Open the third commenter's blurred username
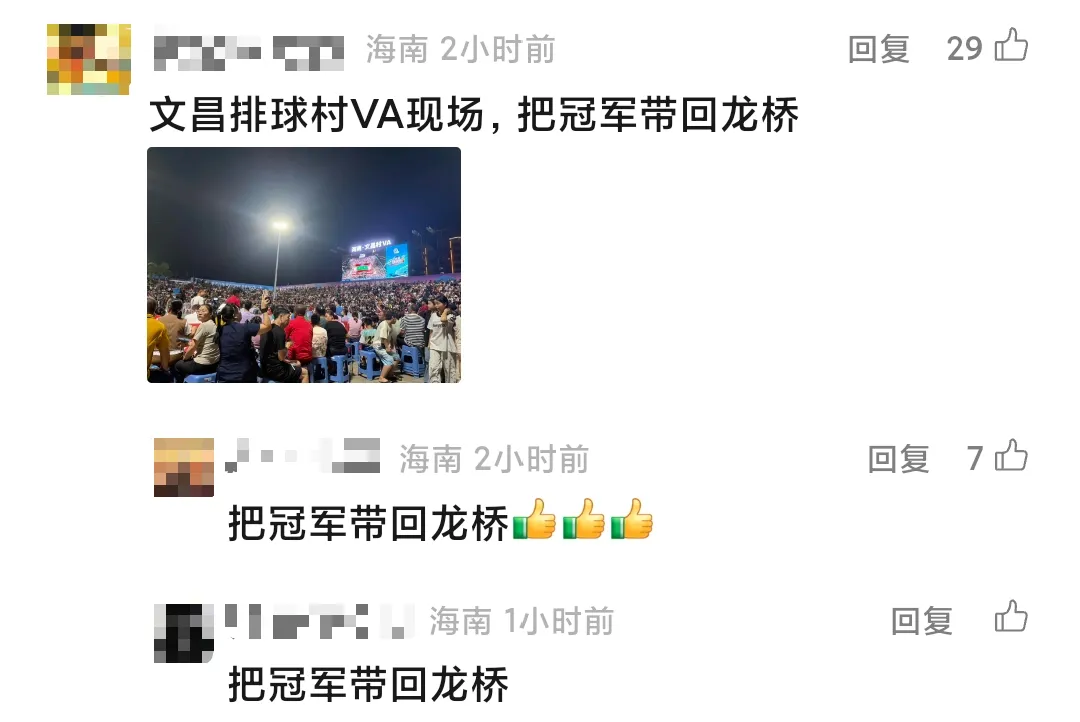Image resolution: width=1080 pixels, height=722 pixels. (319, 621)
